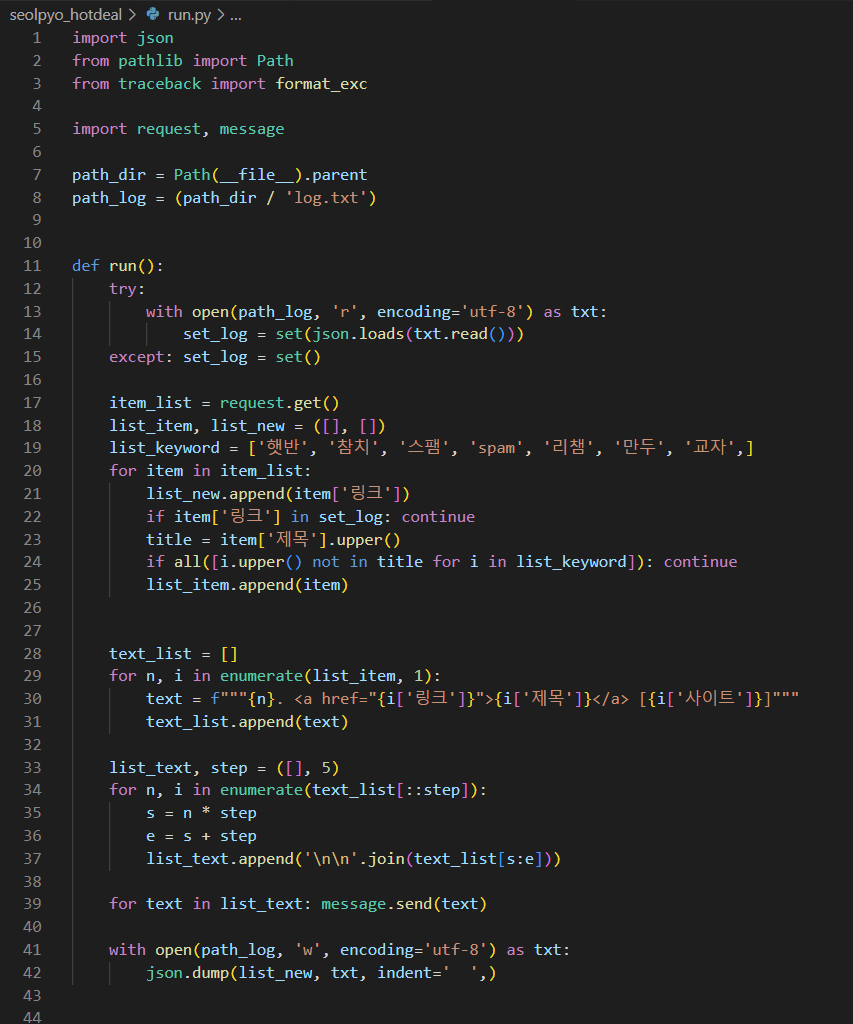Click line number 1 in gutter

pos(37,38)
